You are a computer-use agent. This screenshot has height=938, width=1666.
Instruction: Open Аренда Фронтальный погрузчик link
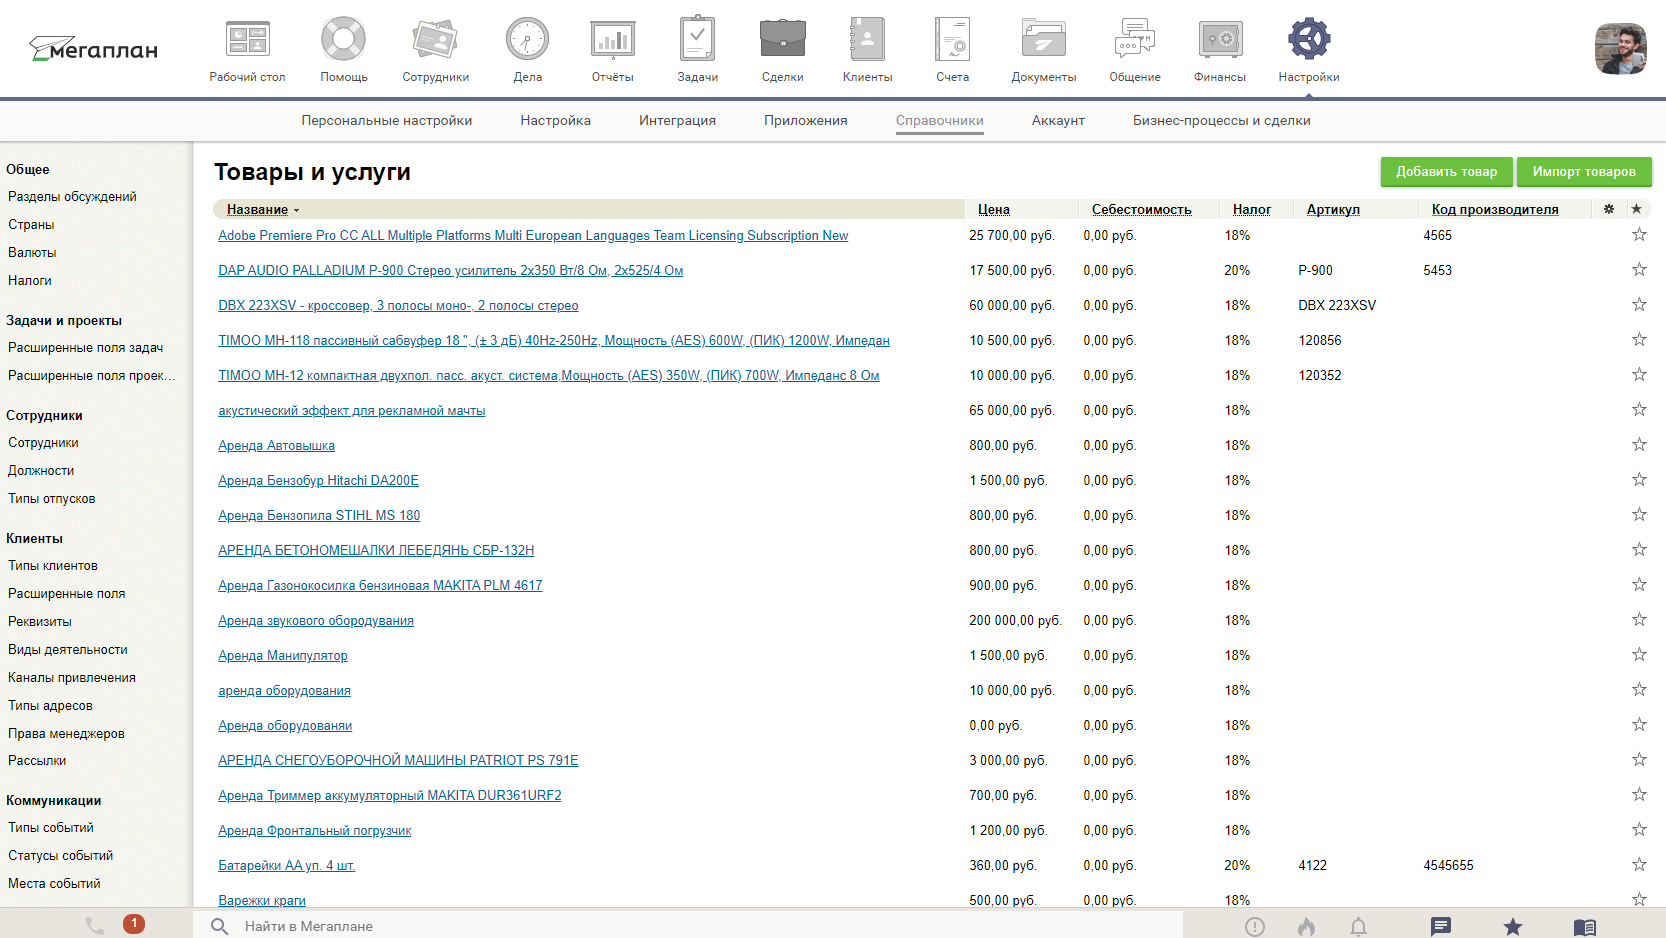pos(314,830)
